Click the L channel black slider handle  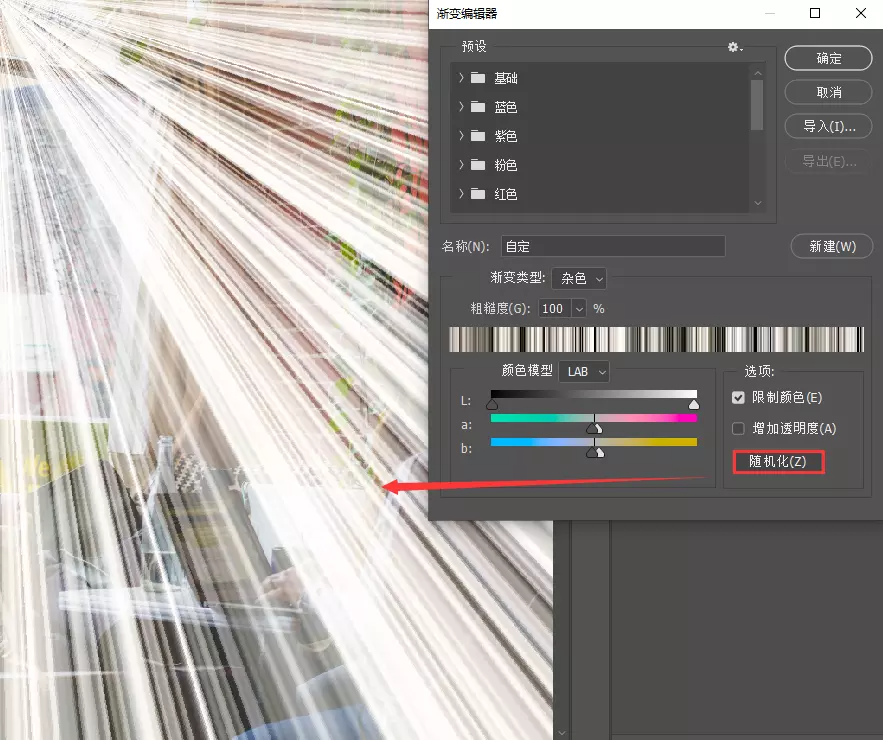(x=492, y=404)
